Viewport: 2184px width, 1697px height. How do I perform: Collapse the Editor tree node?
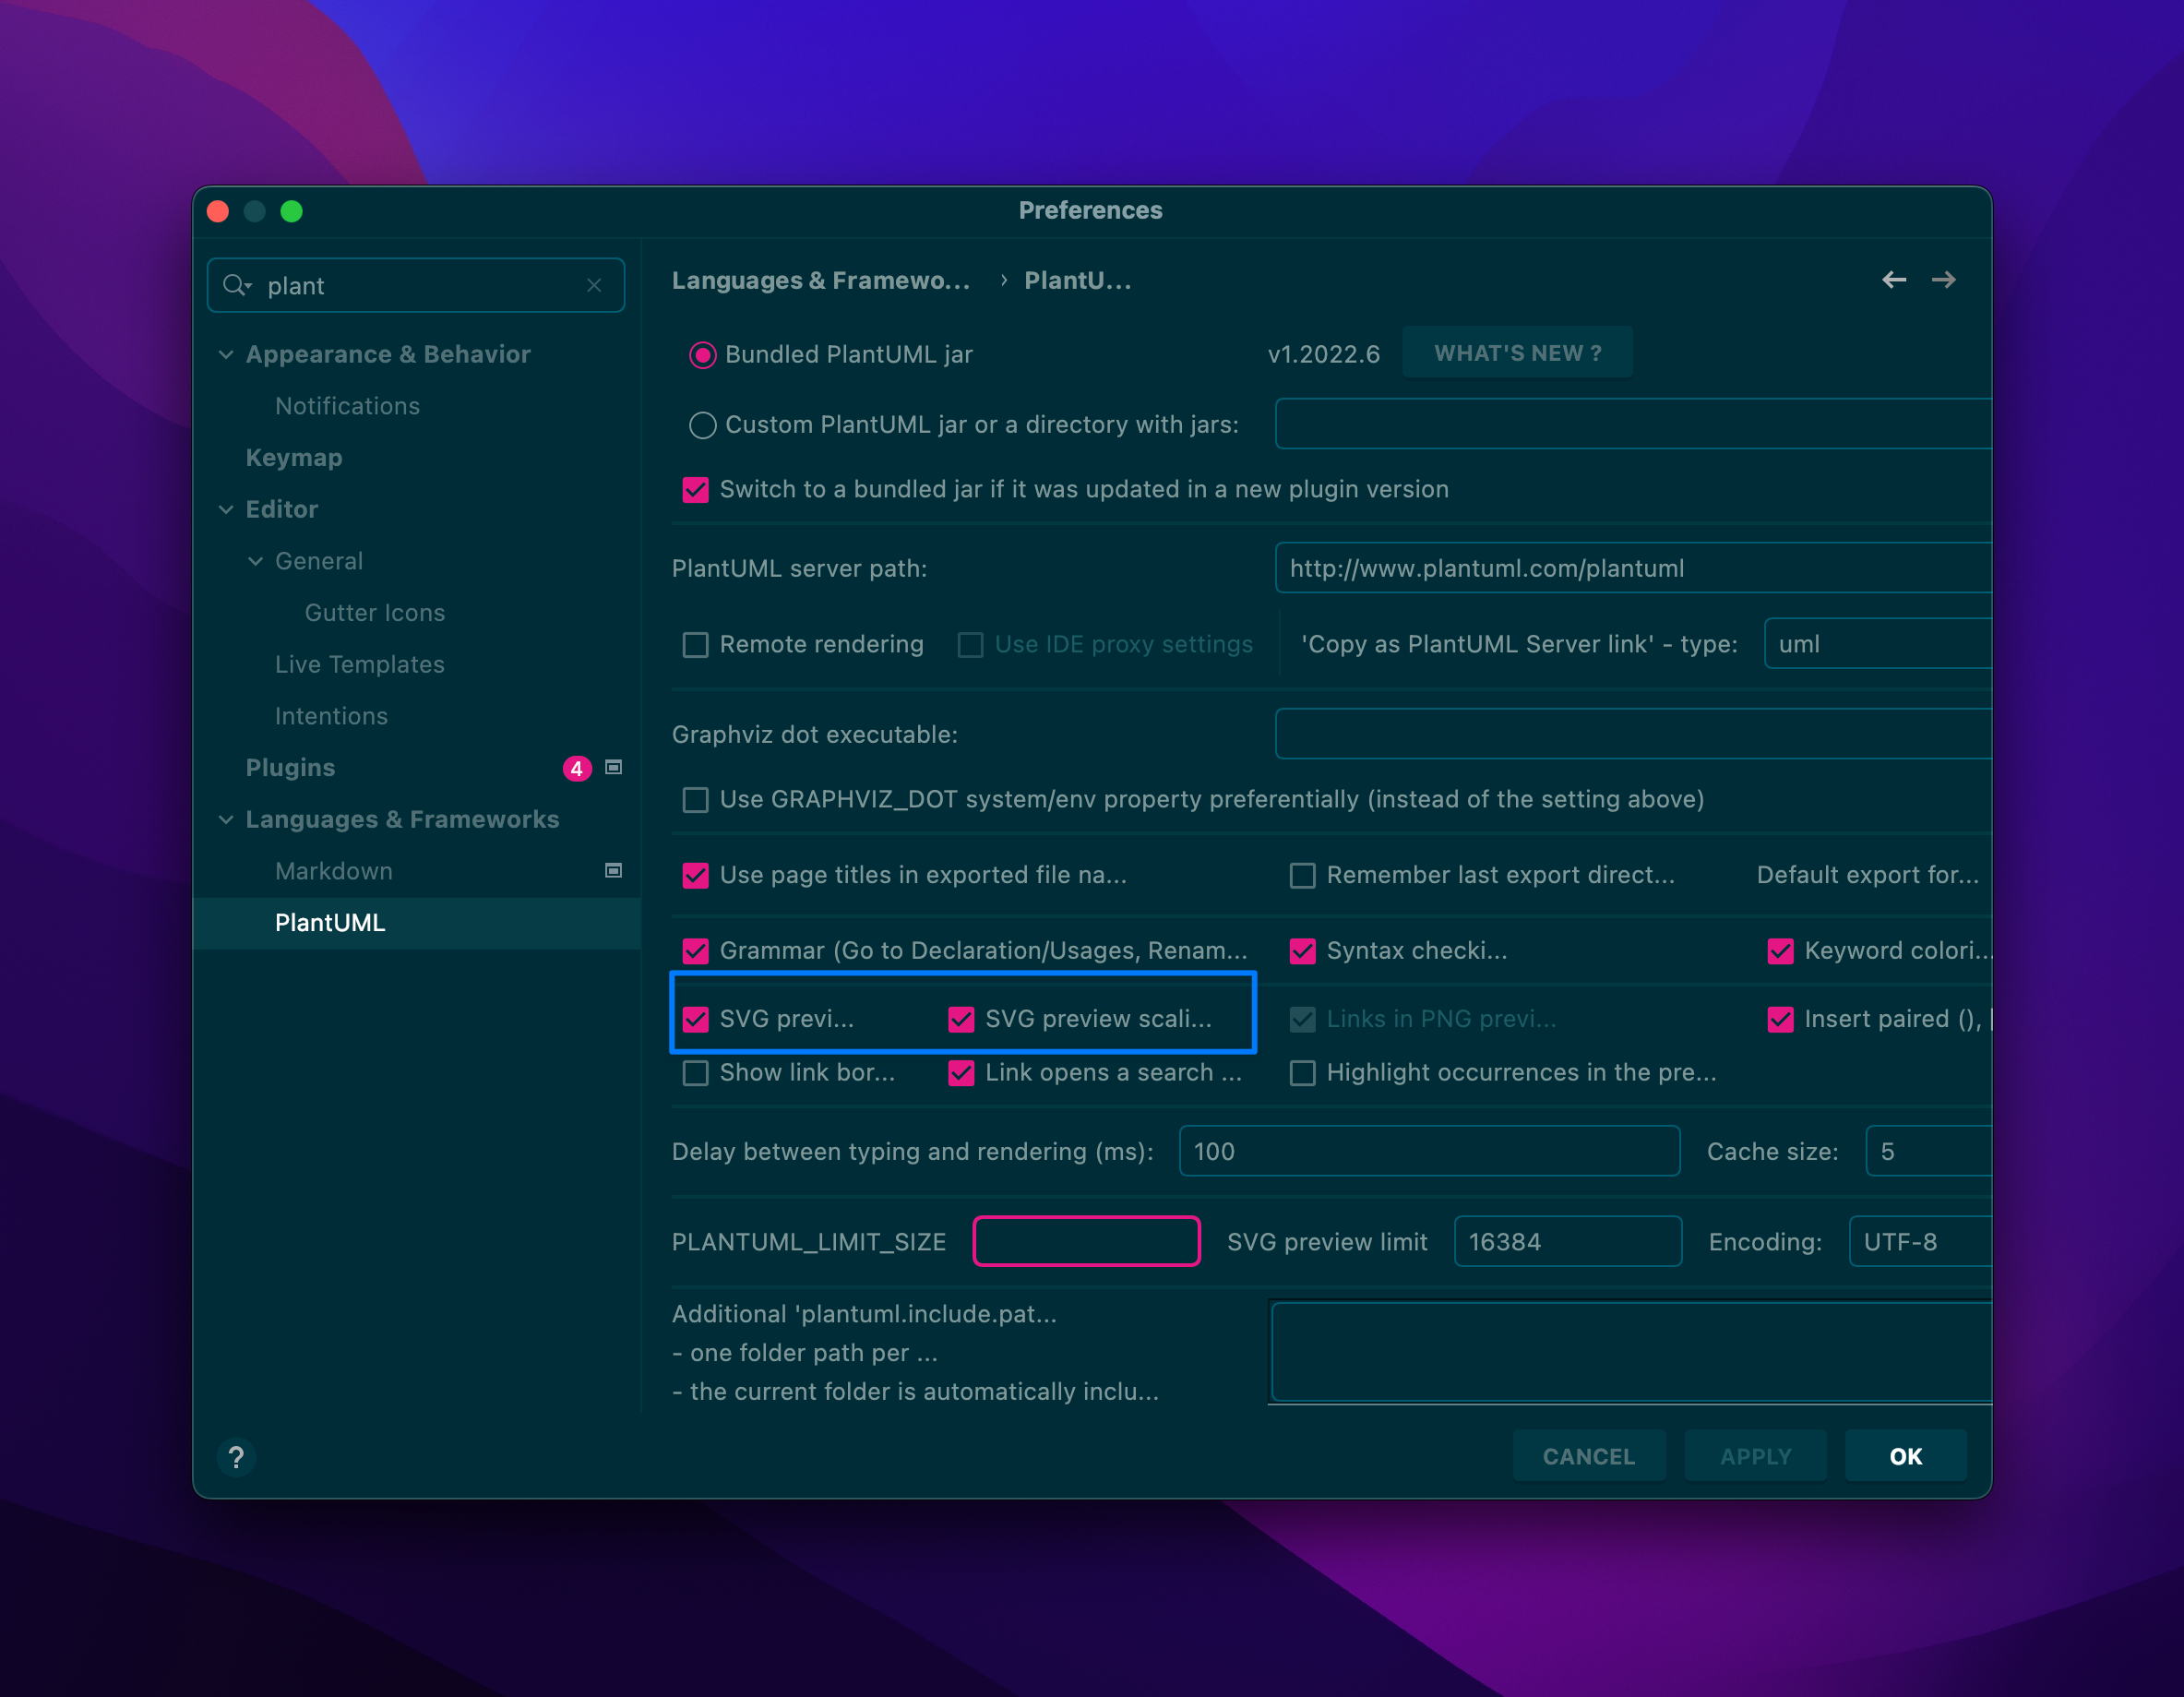tap(226, 510)
